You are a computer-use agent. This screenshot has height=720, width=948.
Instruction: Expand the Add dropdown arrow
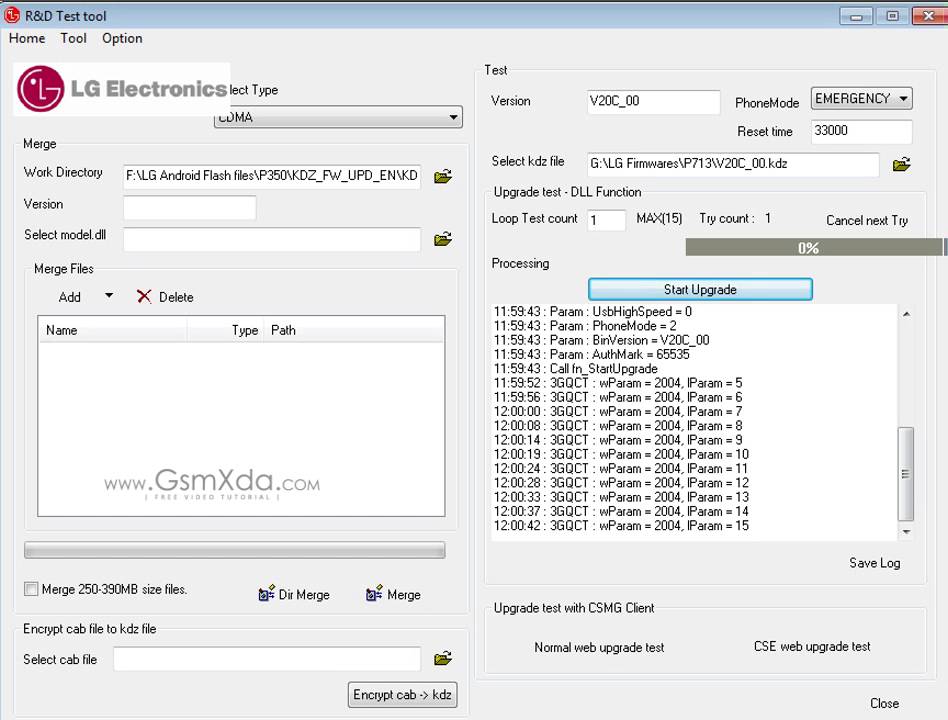(x=109, y=296)
